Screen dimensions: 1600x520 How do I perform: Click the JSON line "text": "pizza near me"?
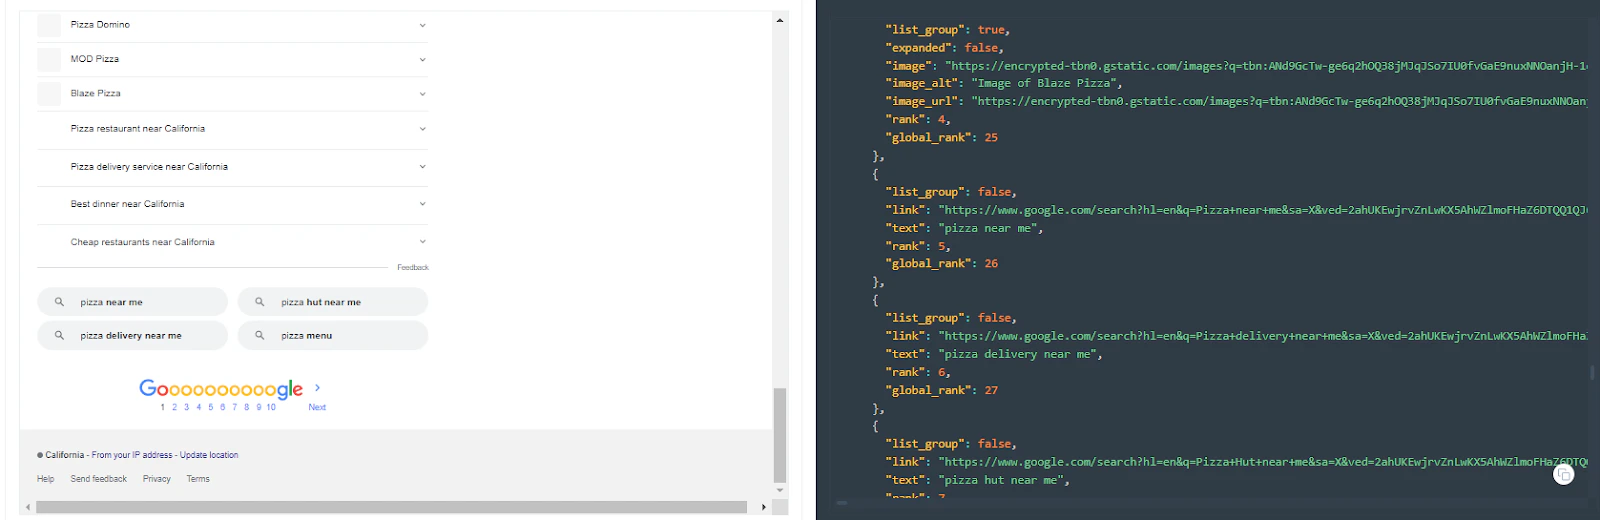[964, 228]
